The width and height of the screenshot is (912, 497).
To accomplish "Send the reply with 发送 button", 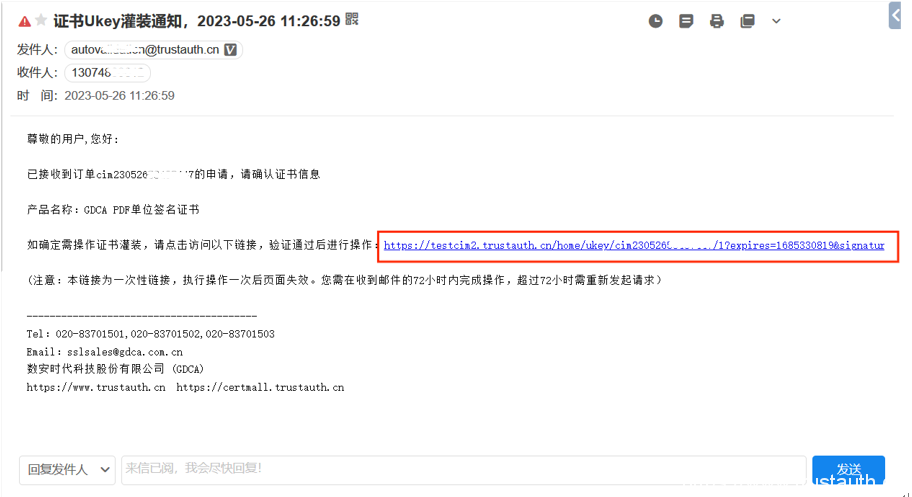I will [x=849, y=470].
